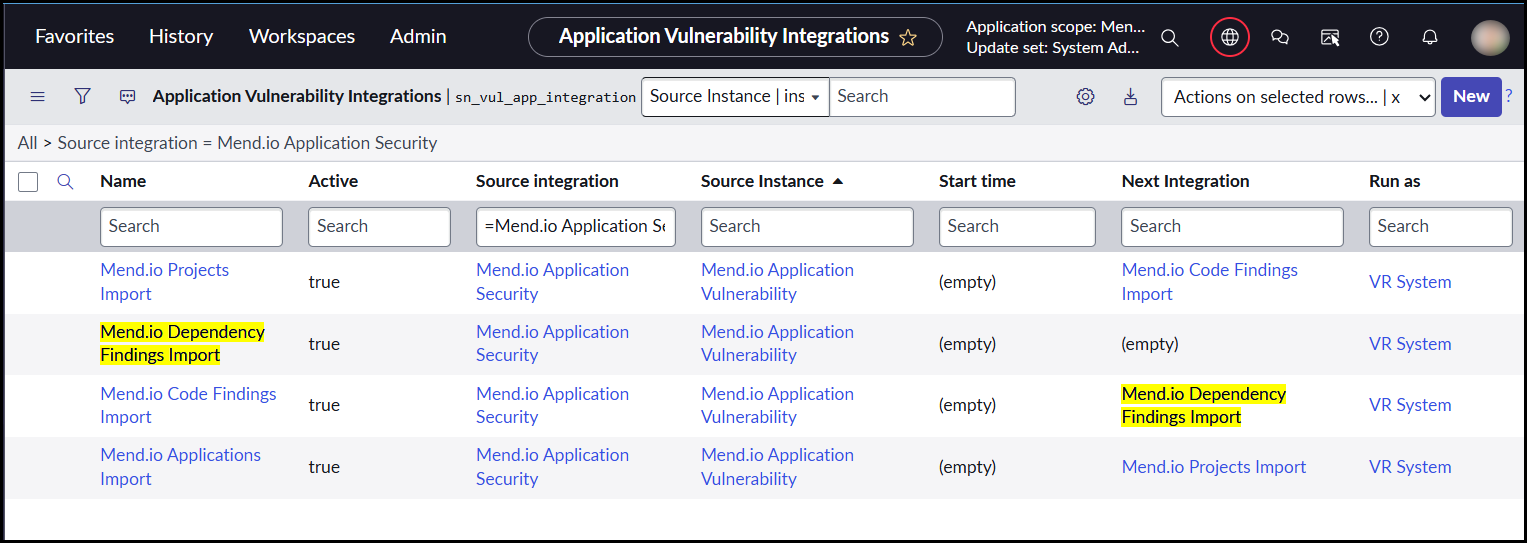The width and height of the screenshot is (1527, 543).
Task: Expand Actions on selected rows dropdown
Action: tap(1297, 97)
